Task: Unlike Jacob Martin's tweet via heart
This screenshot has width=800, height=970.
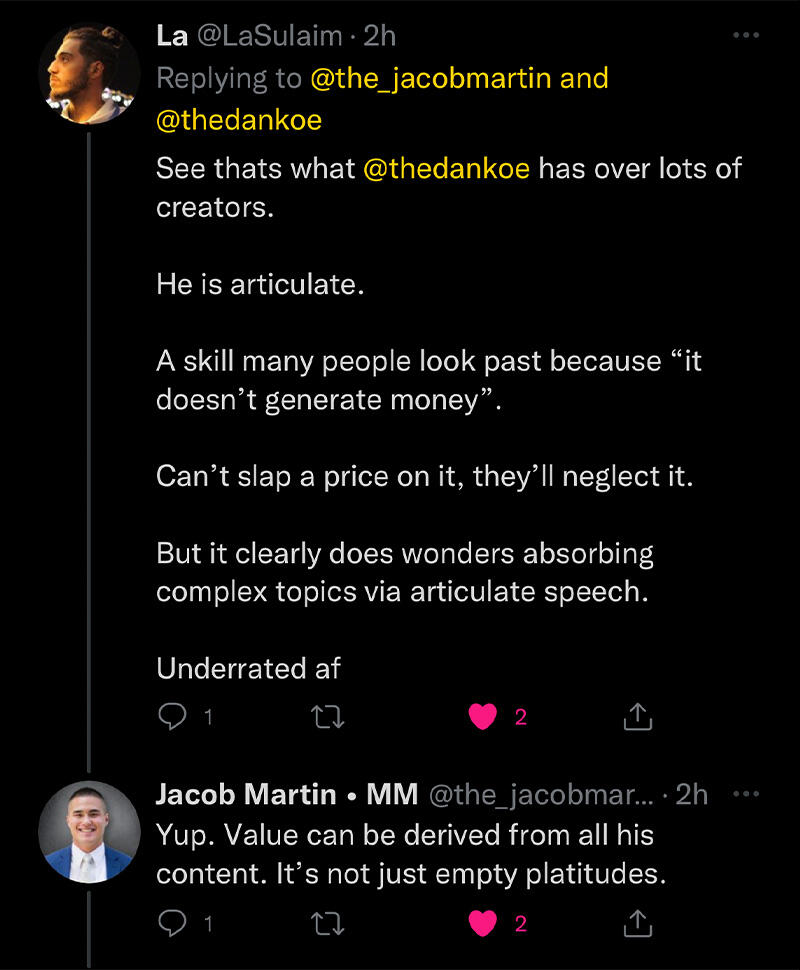Action: pos(483,925)
